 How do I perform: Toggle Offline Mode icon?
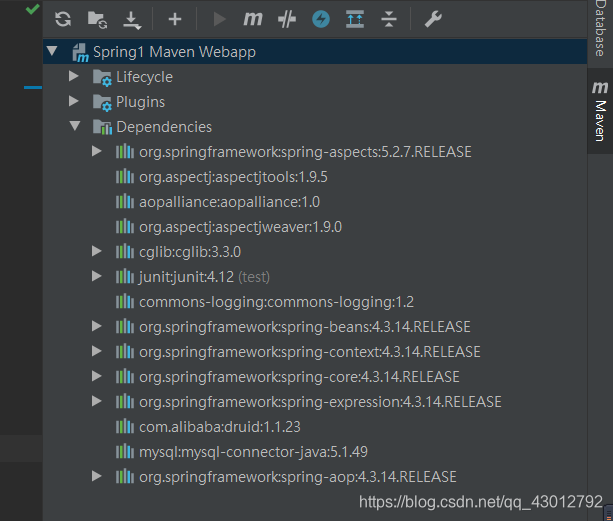[x=287, y=19]
